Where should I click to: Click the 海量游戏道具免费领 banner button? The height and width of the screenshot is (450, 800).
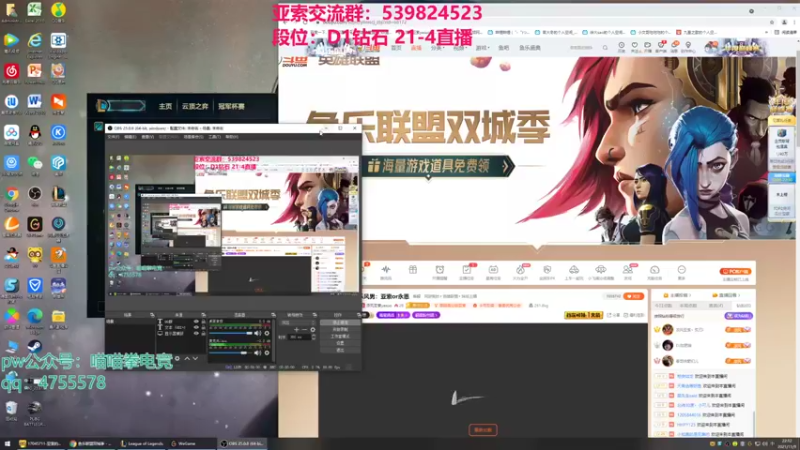tap(438, 166)
